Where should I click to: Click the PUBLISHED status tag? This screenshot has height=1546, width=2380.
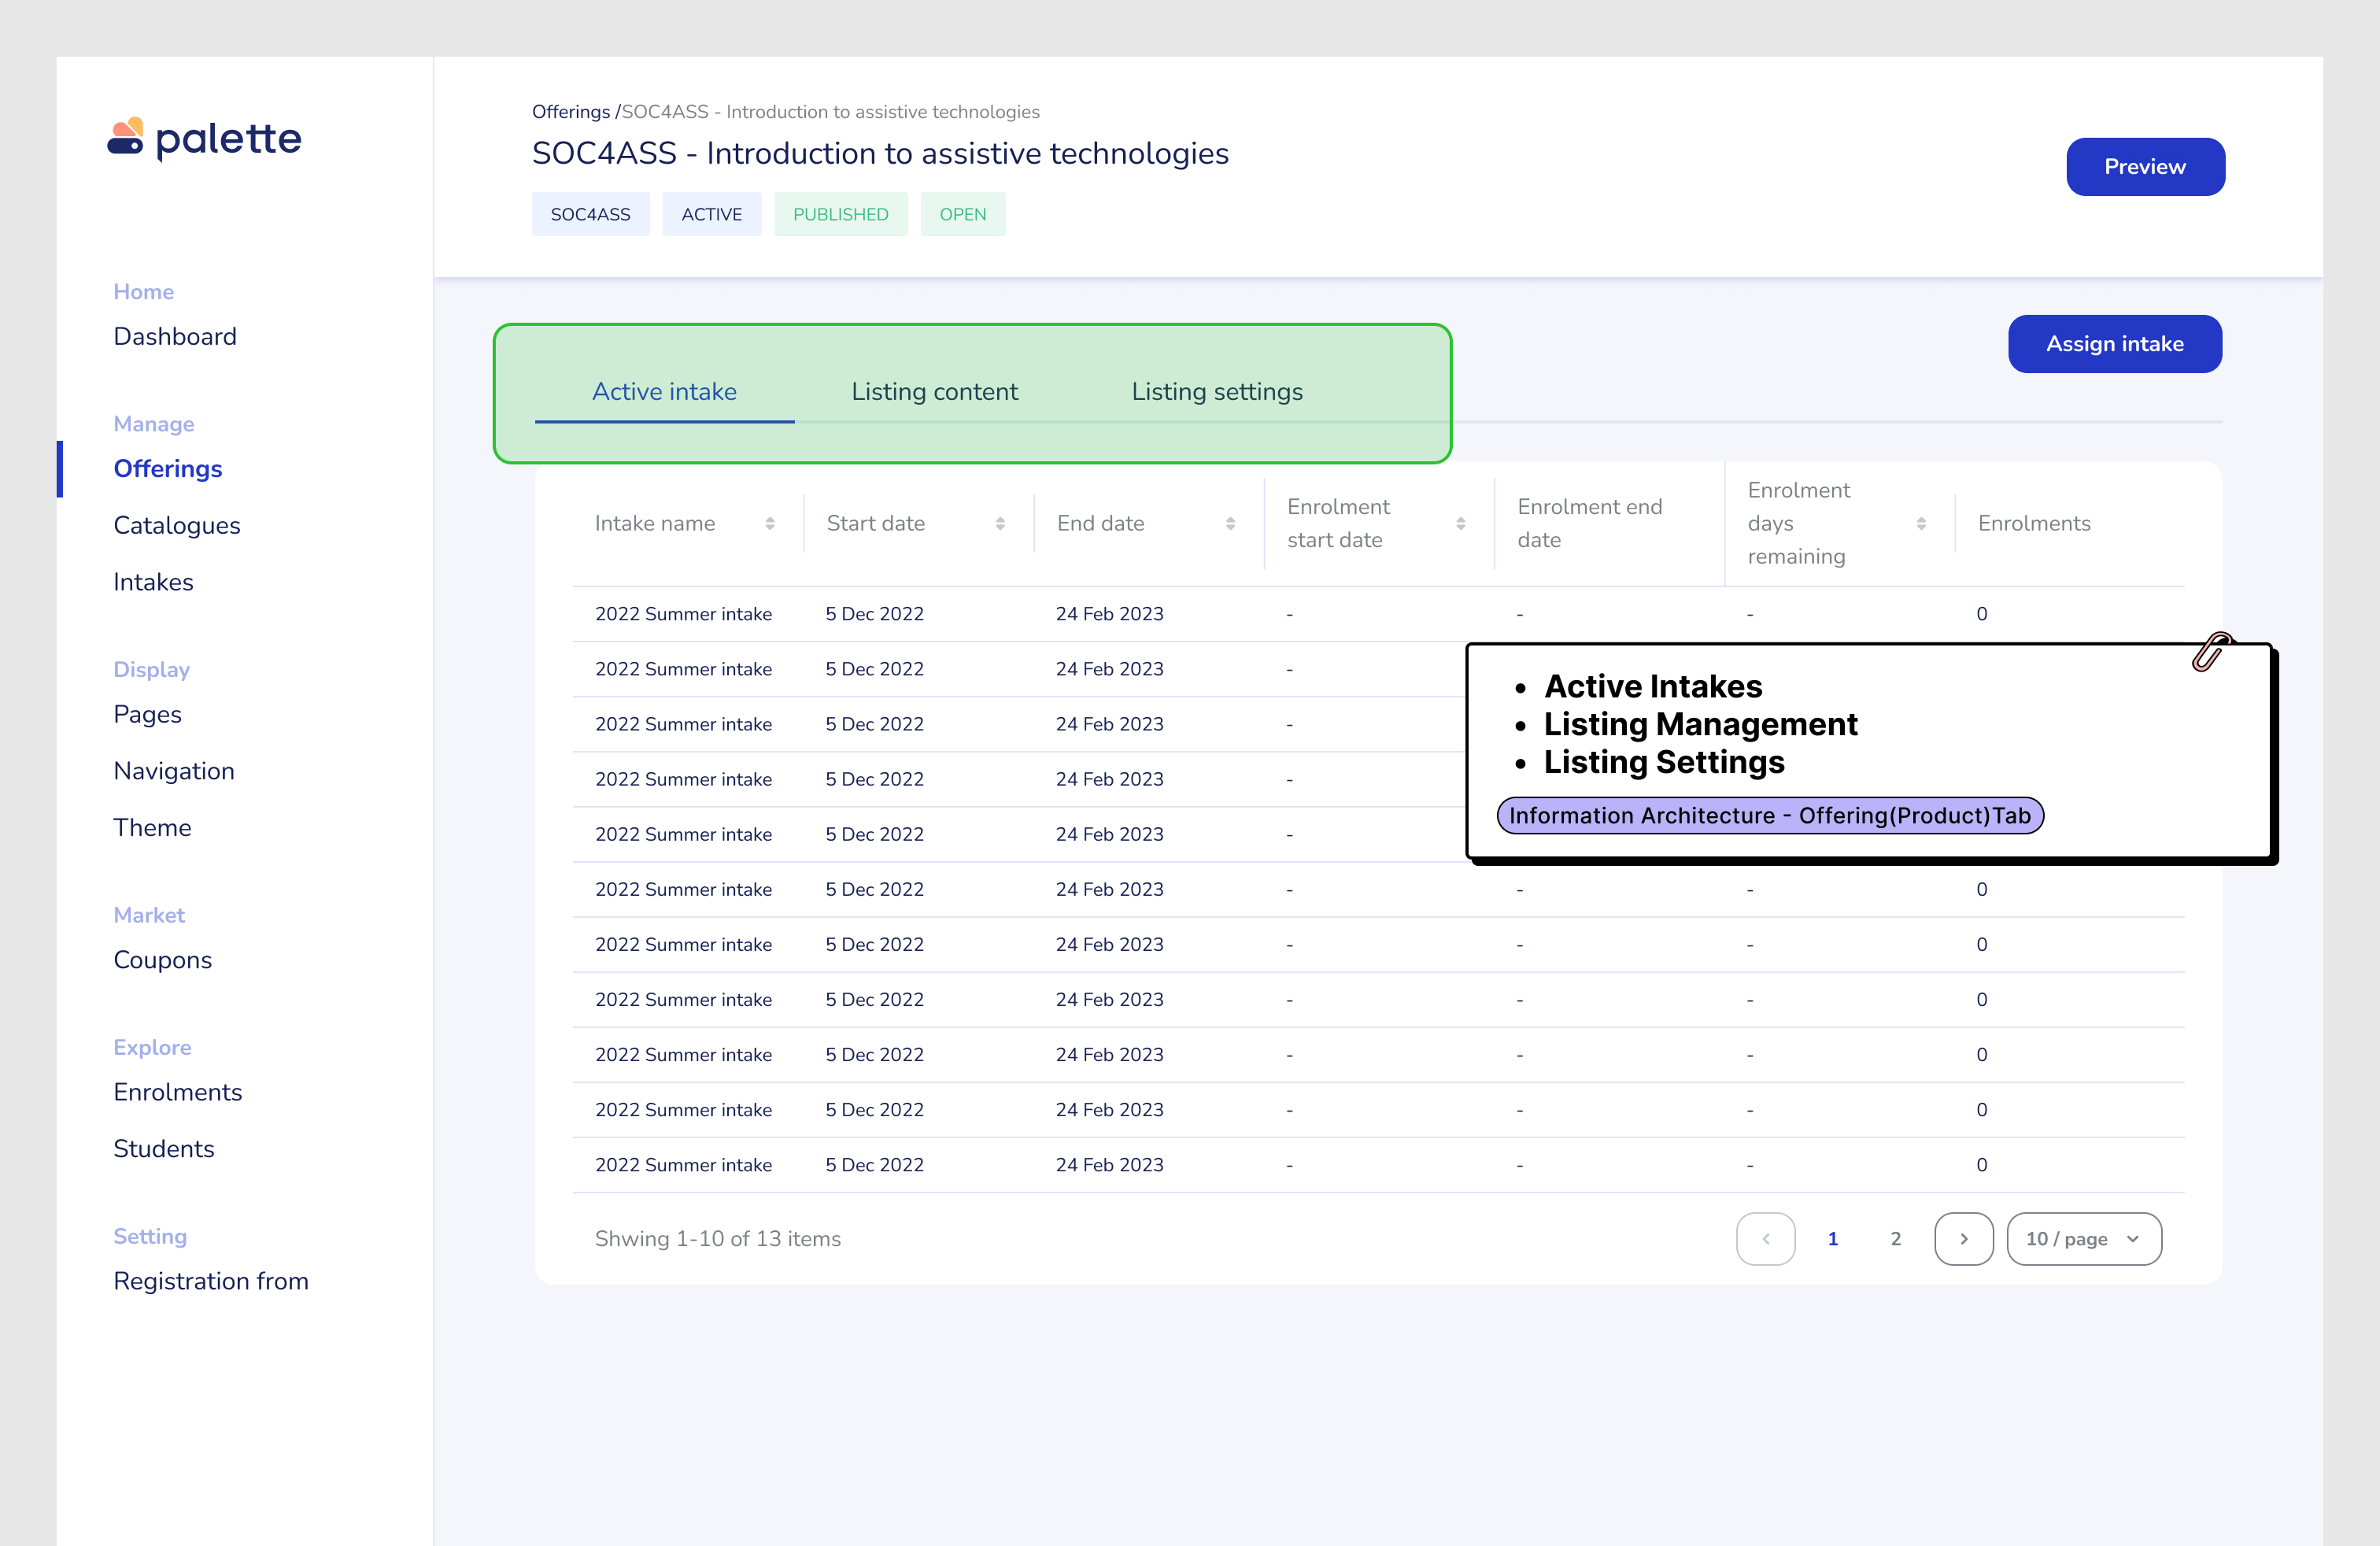[841, 214]
